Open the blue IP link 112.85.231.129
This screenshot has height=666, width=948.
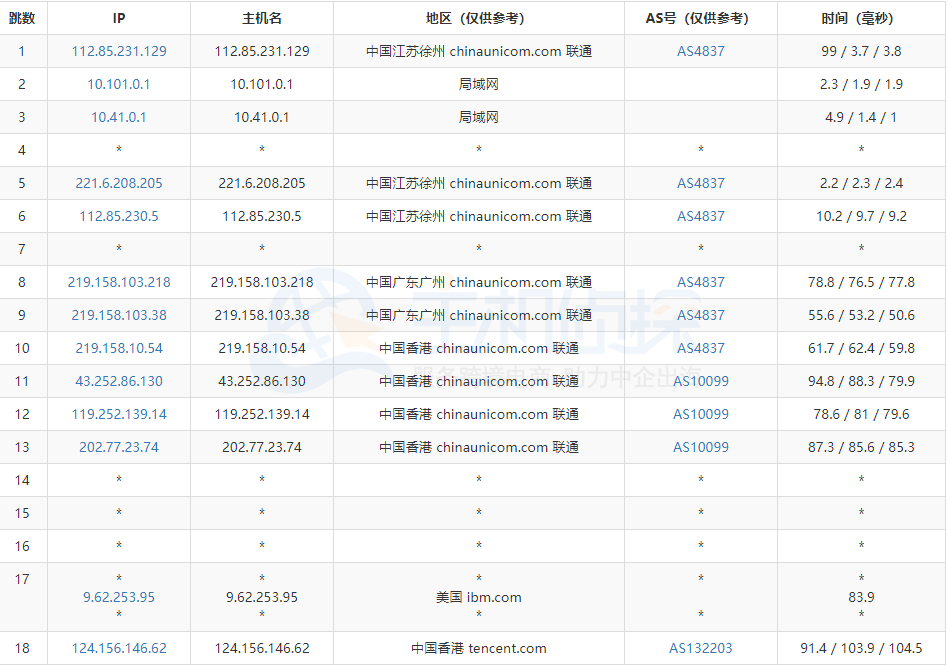click(119, 51)
